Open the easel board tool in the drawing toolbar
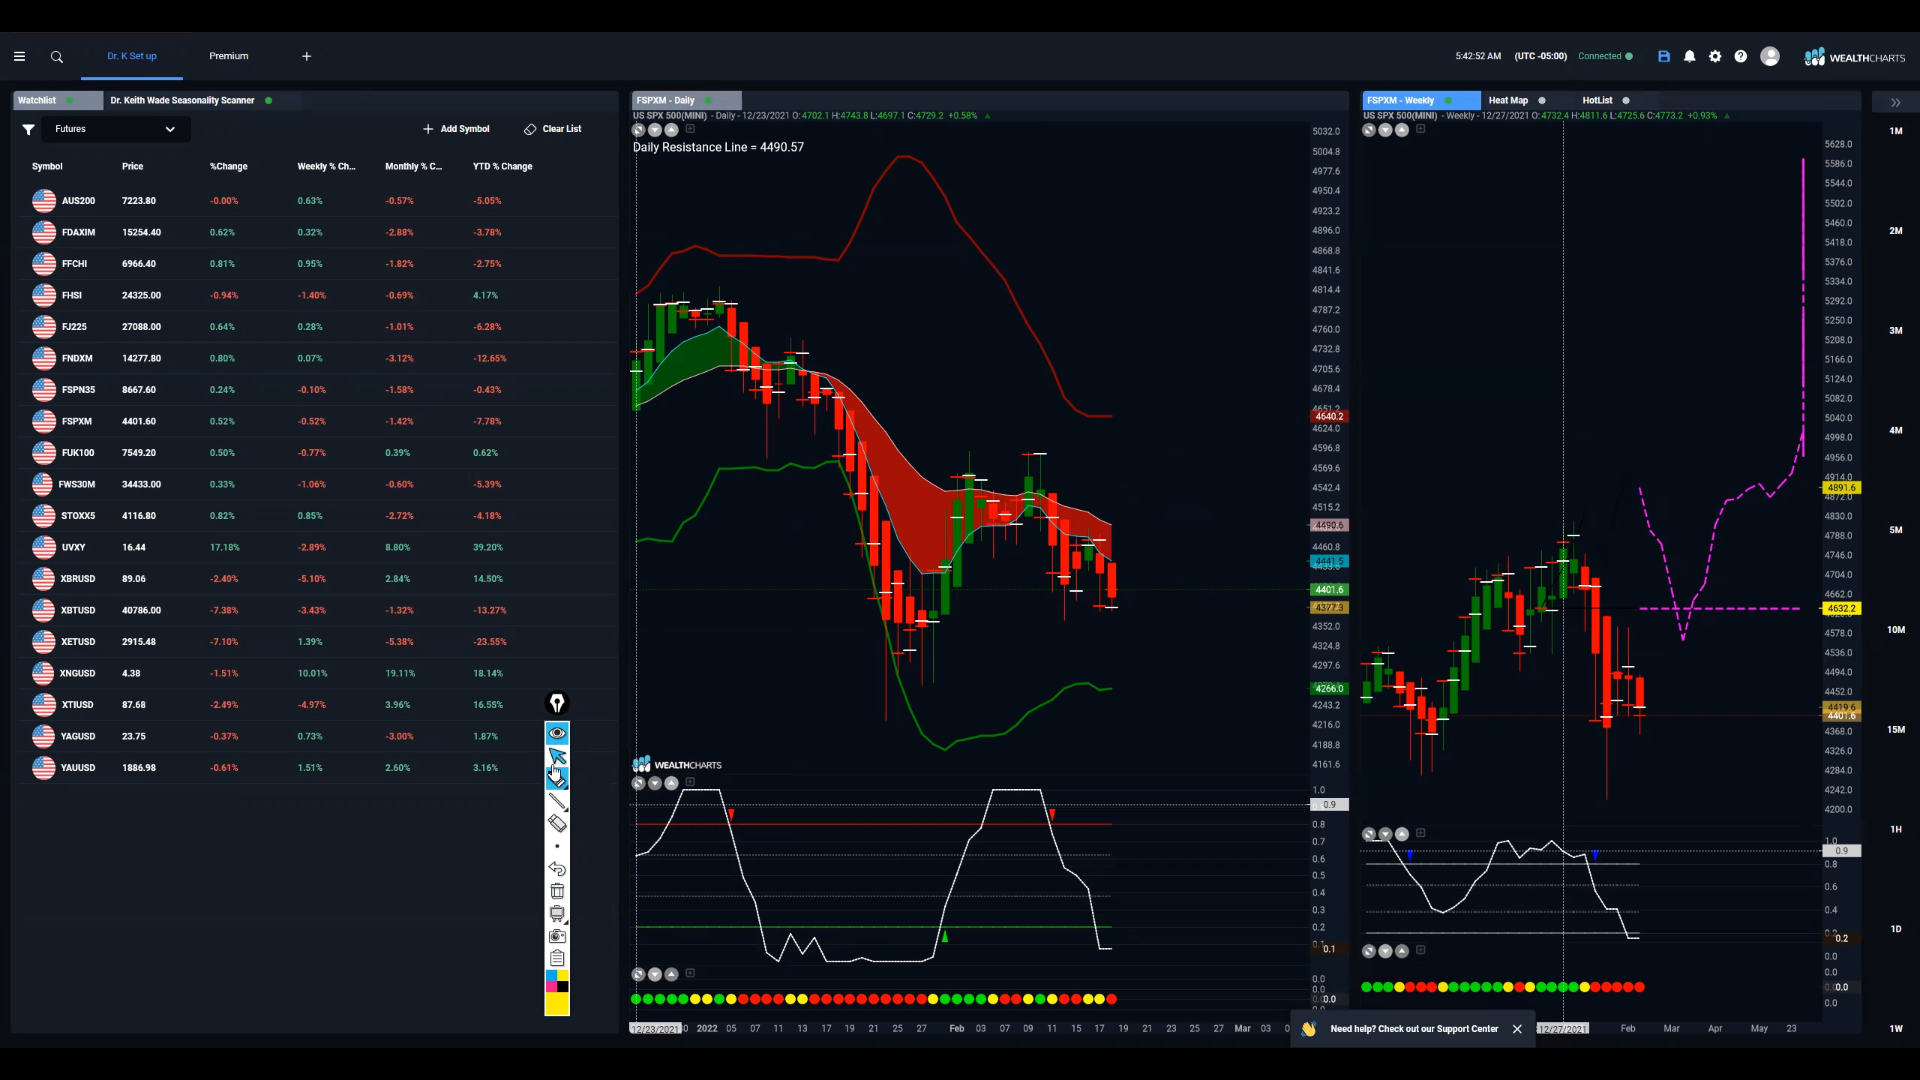This screenshot has width=1920, height=1080. click(x=557, y=914)
